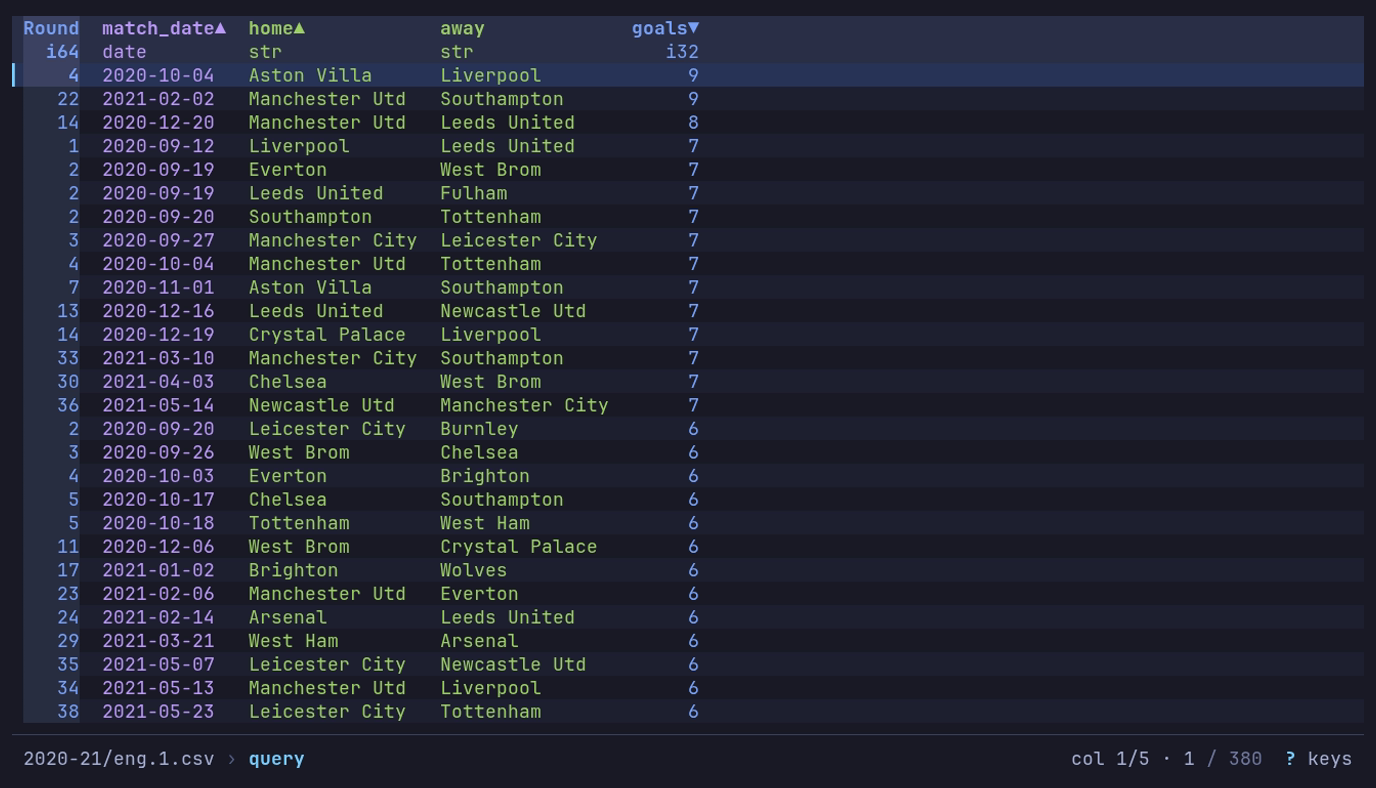Click the i32 type label under goals

[x=682, y=52]
